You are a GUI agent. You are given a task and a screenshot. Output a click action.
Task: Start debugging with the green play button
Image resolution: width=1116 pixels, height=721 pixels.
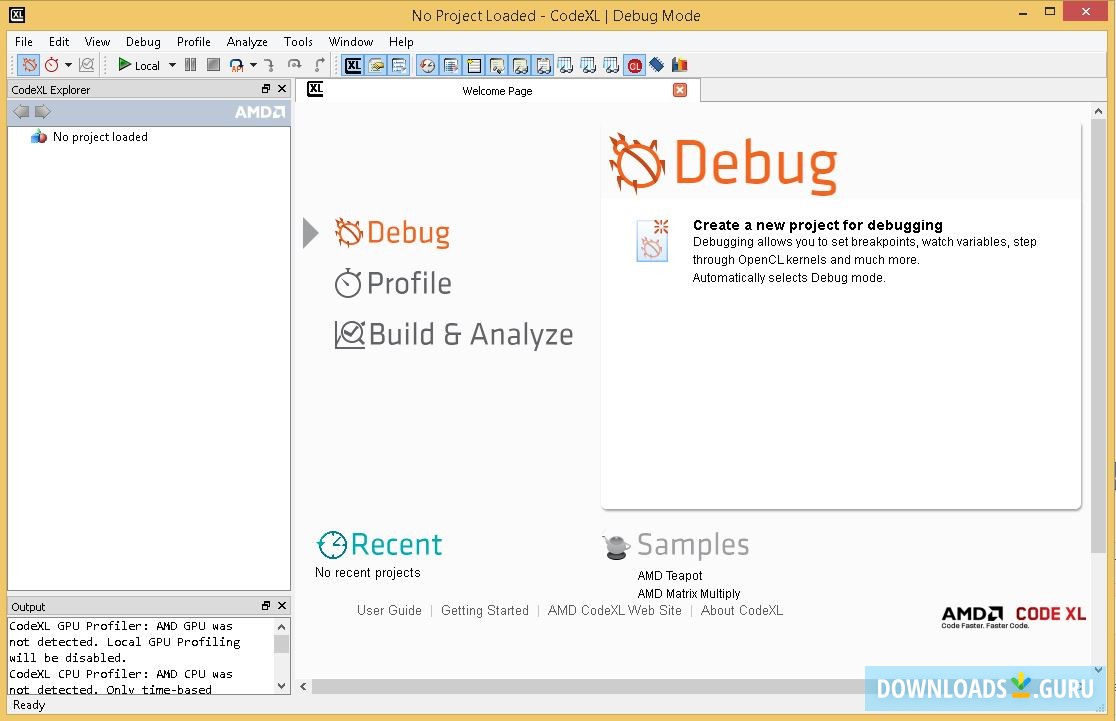pos(125,65)
